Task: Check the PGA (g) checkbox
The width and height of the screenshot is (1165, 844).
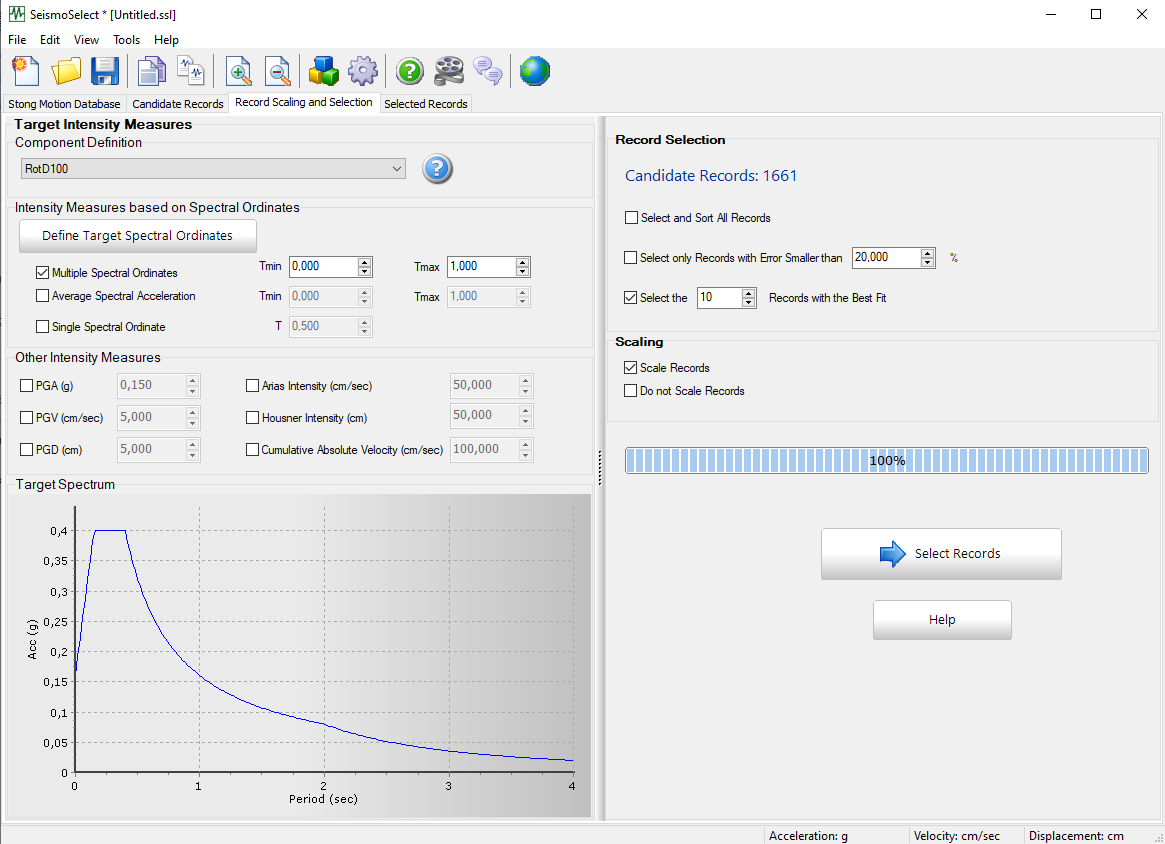Action: tap(27, 386)
